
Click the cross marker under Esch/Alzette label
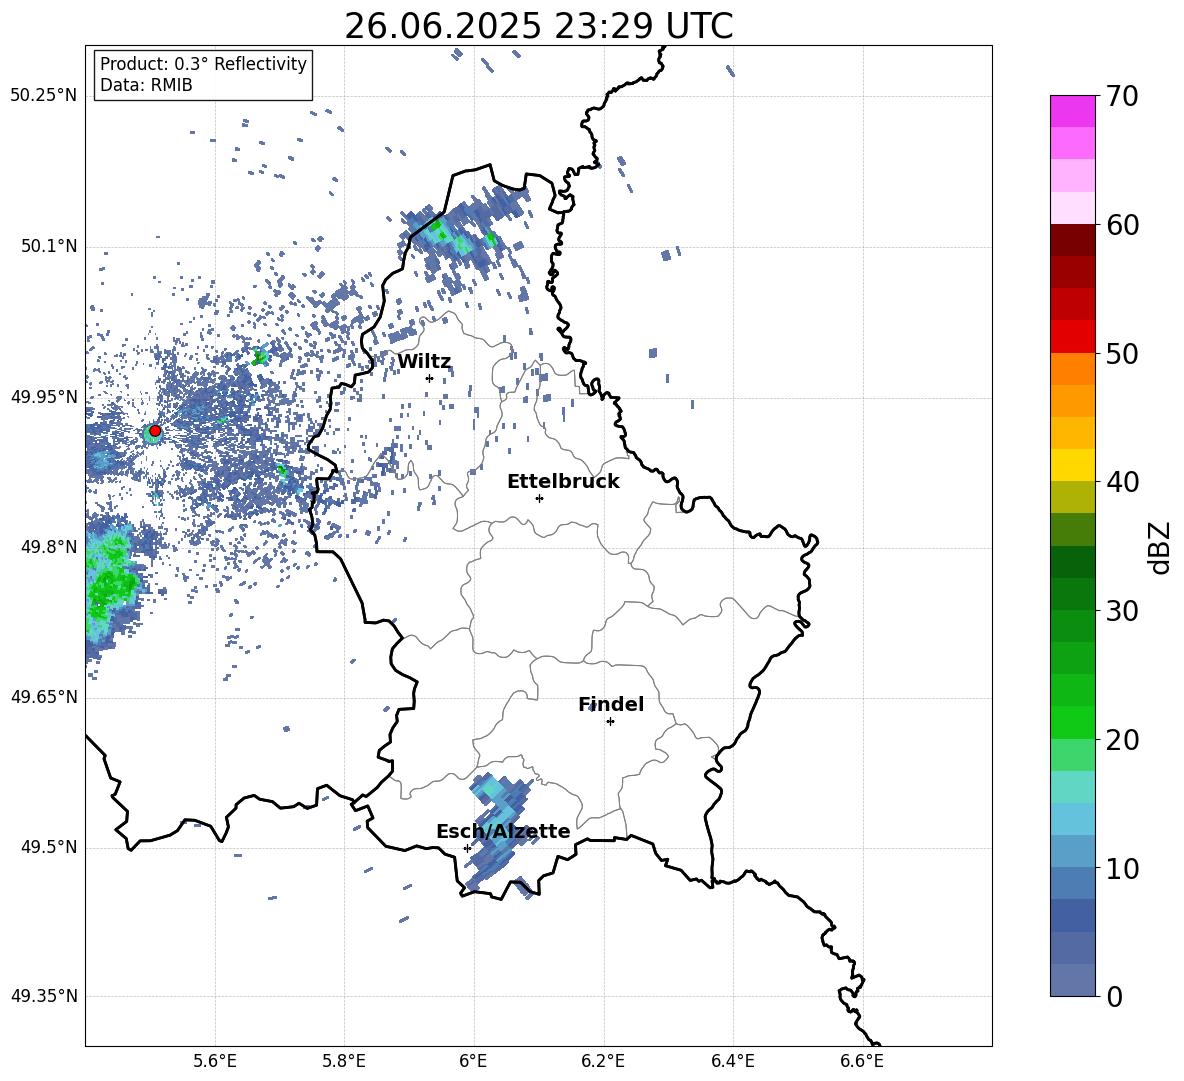467,848
